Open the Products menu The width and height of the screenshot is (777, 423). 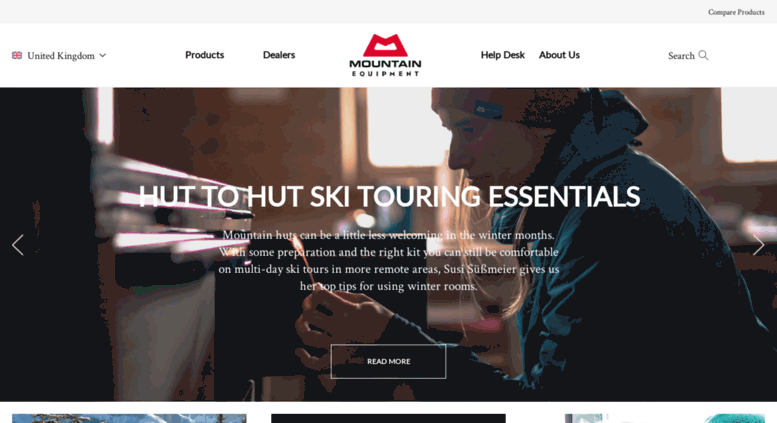[205, 55]
